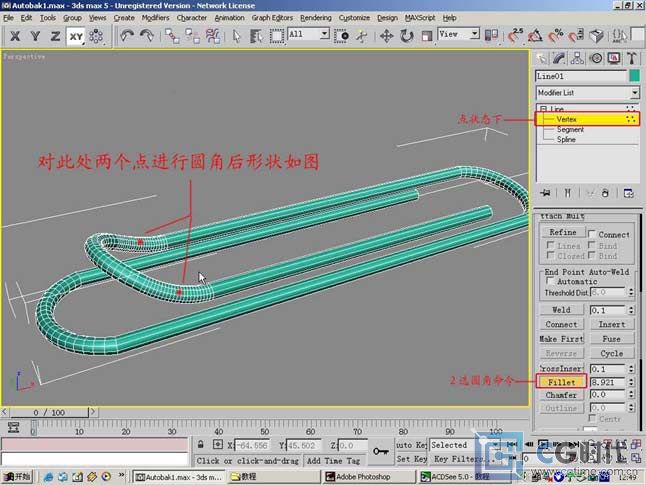Image resolution: width=646 pixels, height=485 pixels.
Task: Toggle the Closed checkbox under Refine
Action: [550, 255]
